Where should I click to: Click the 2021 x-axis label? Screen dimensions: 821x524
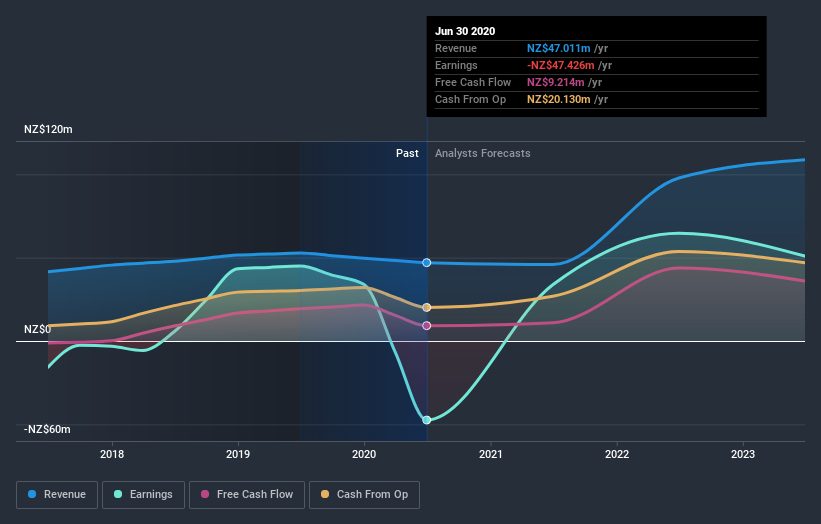(491, 454)
